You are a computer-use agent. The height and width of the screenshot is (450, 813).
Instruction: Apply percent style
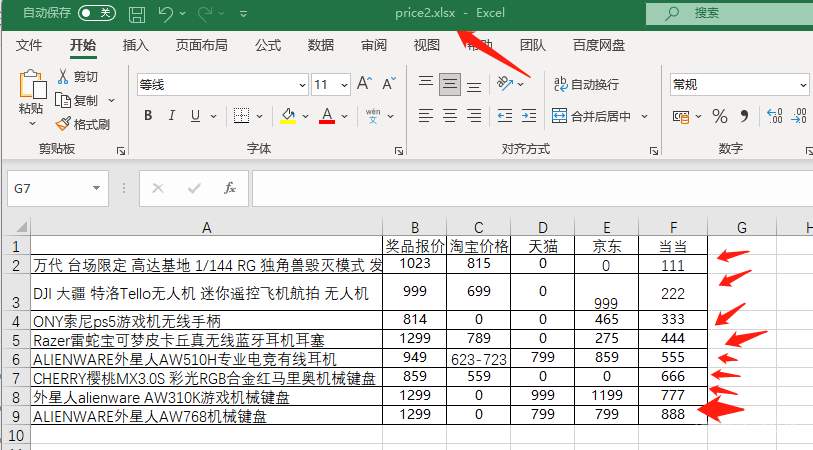click(x=720, y=116)
